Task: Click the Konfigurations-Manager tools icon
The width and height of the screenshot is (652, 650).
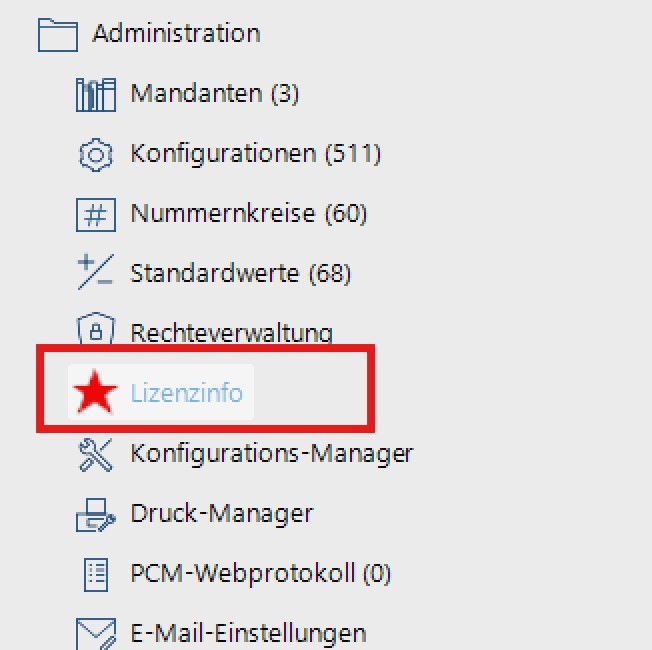Action: [x=96, y=454]
